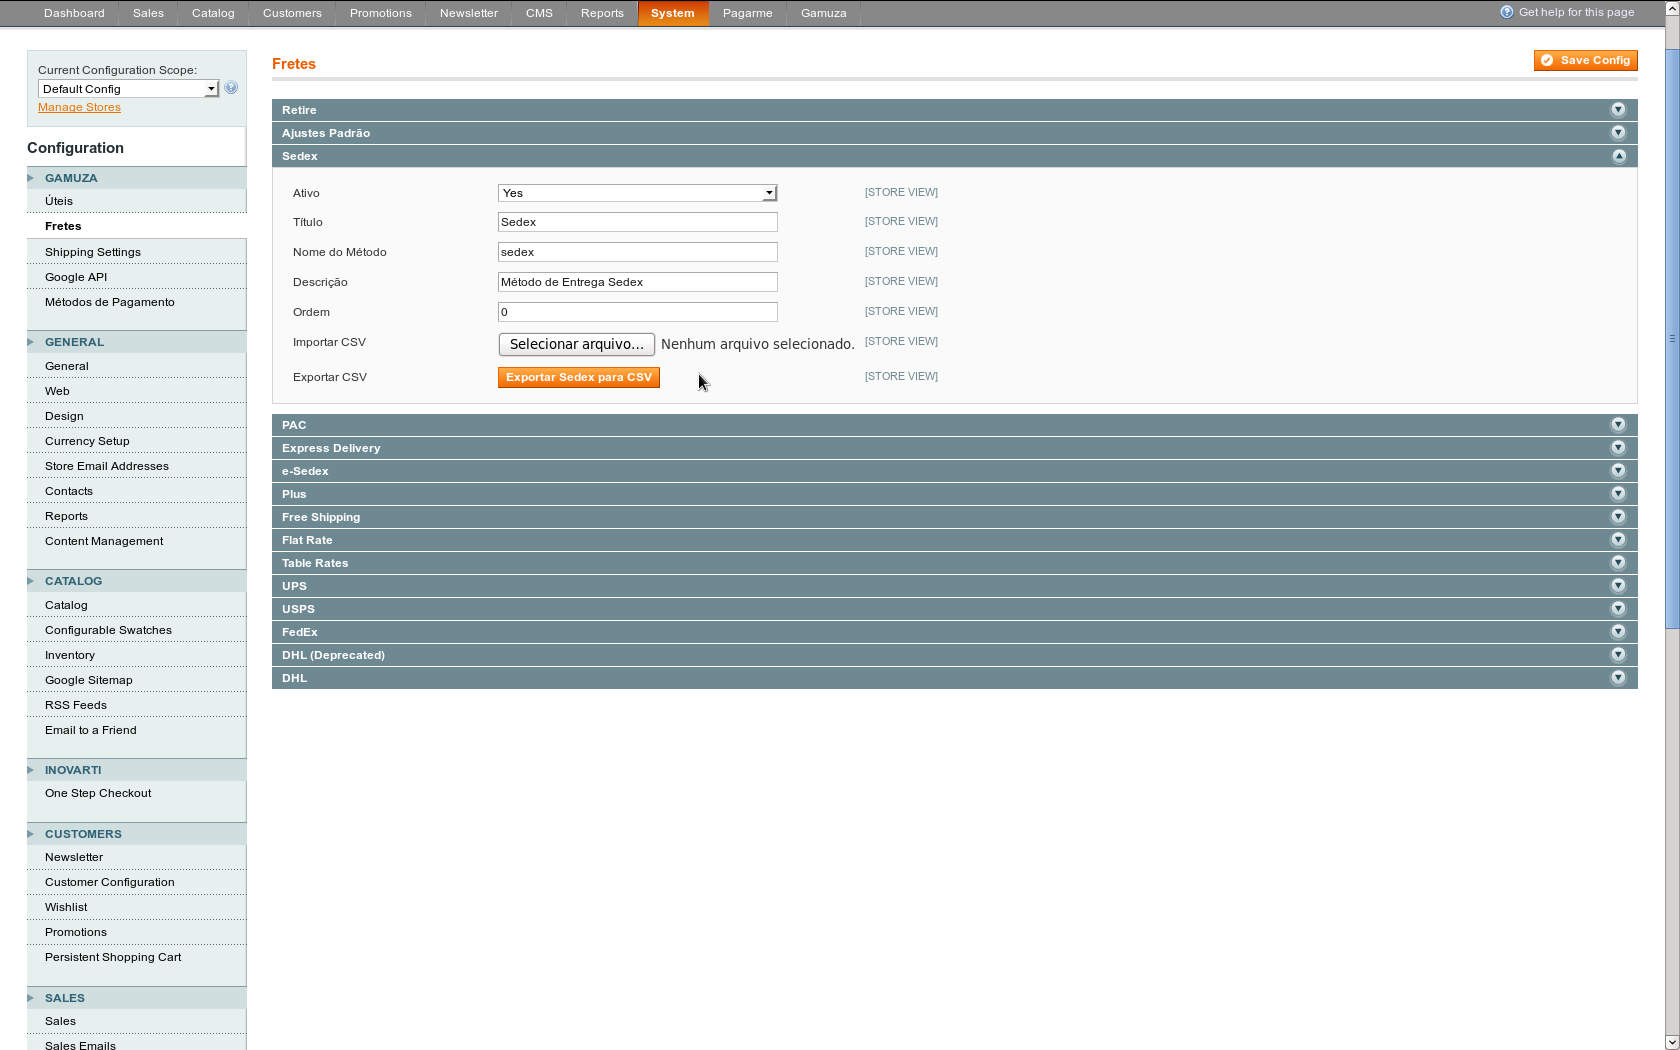Expand the Flat Rate section
The width and height of the screenshot is (1680, 1050).
954,540
